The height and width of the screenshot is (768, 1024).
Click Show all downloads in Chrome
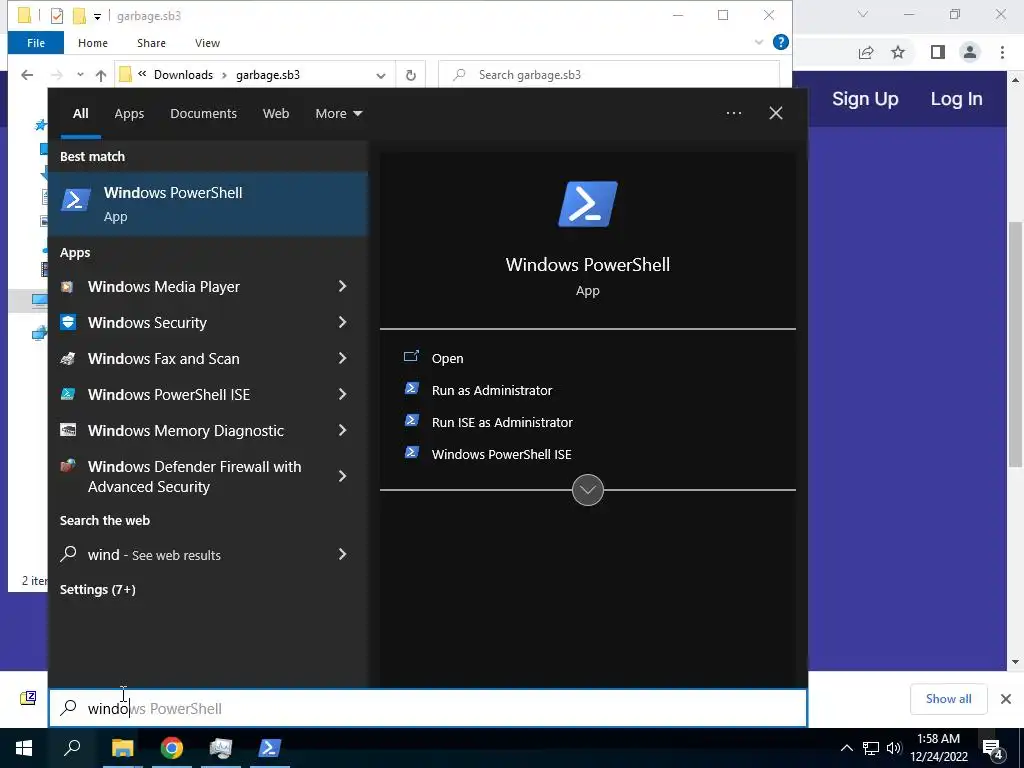[x=948, y=699]
